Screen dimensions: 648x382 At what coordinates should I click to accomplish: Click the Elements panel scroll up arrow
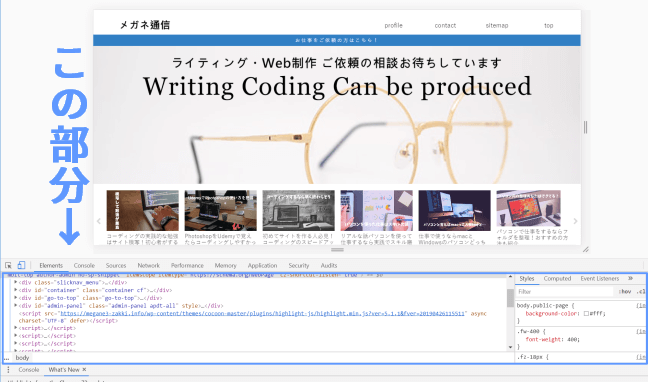[510, 277]
